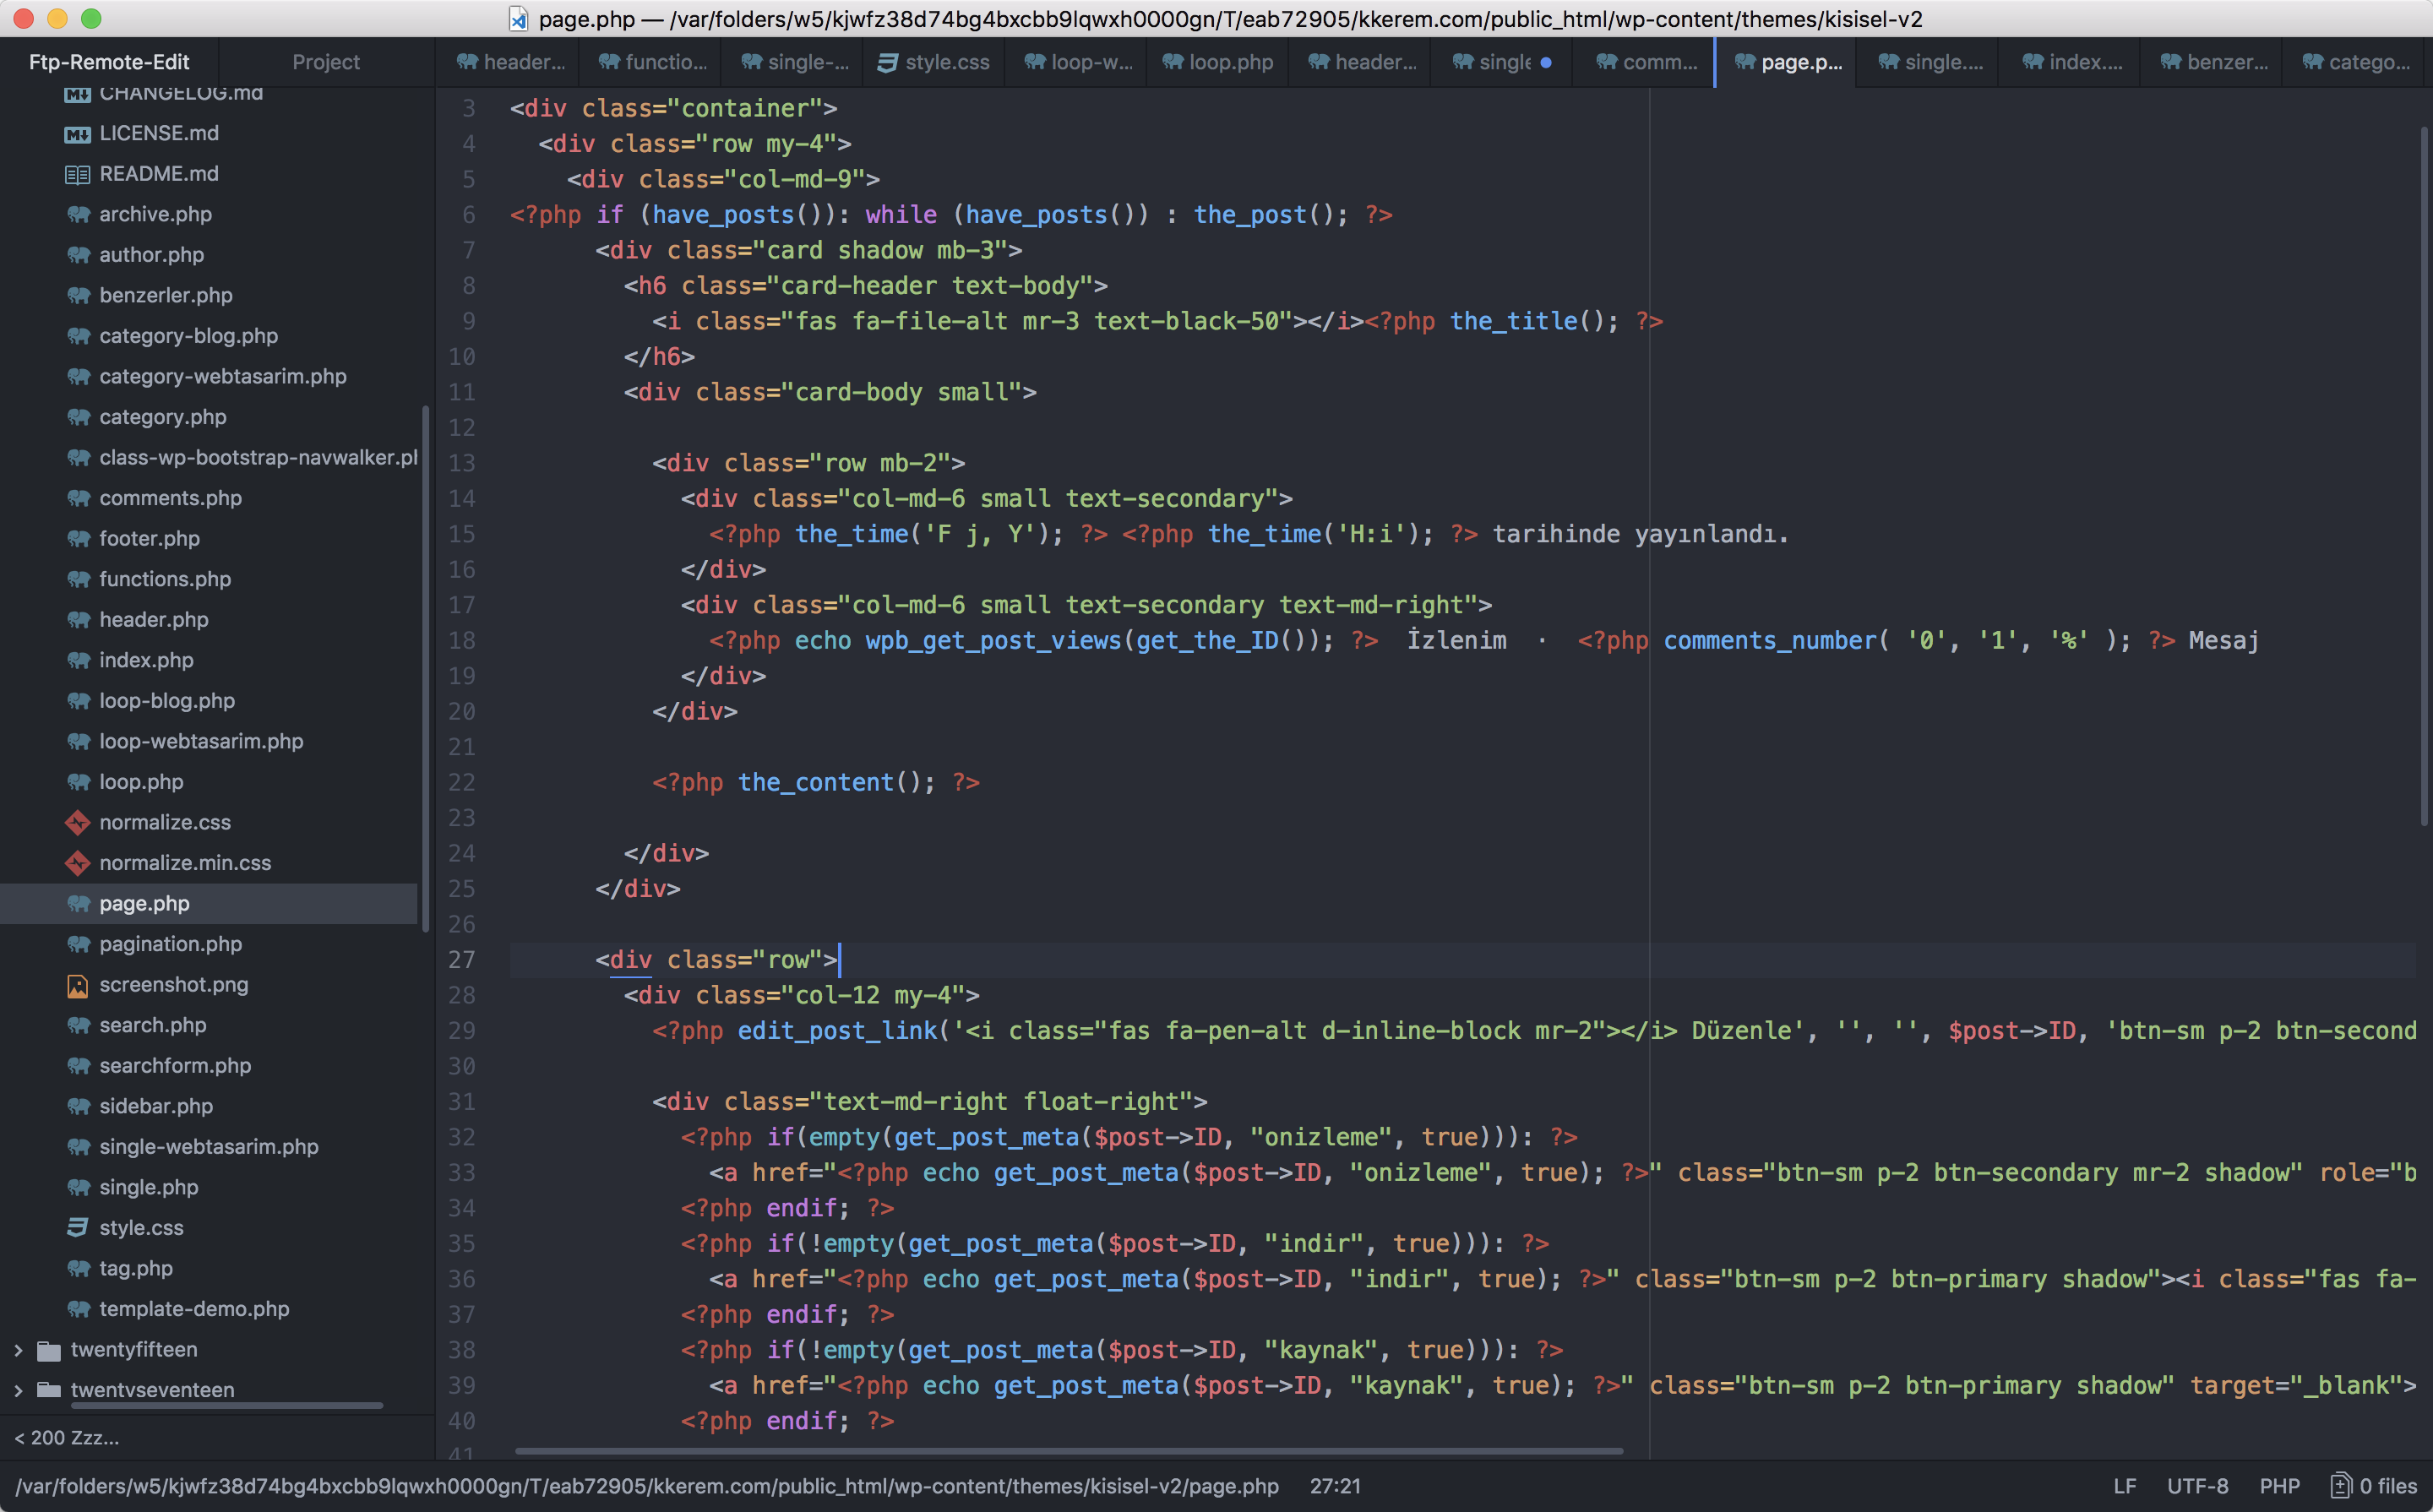Screen dimensions: 2433x1512
Task: Expand the twentyseventeen folder
Action: [18, 1390]
